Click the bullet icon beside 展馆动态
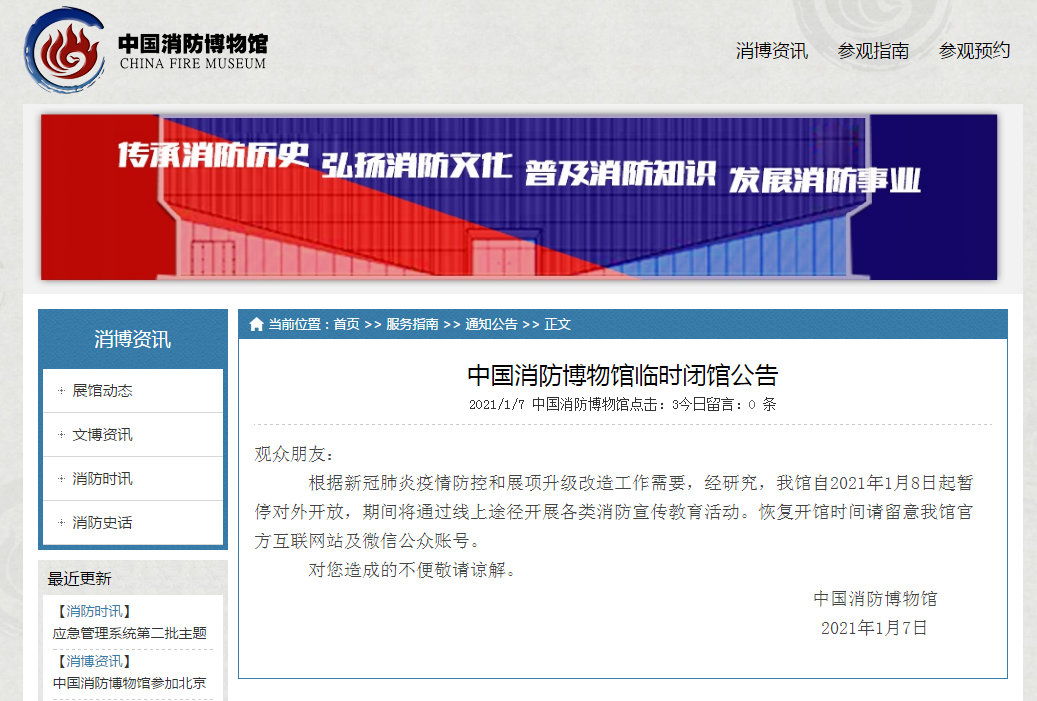1037x701 pixels. 61,391
